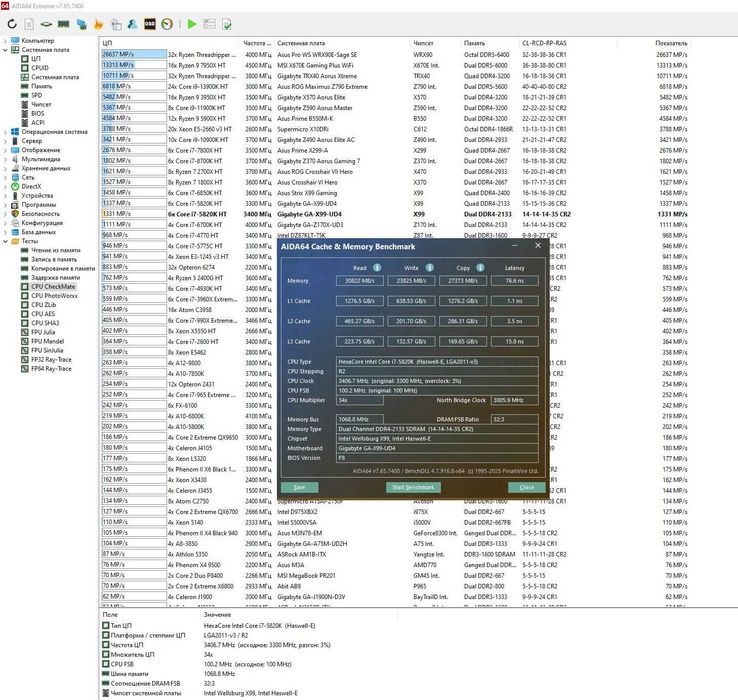
Task: Select Запись в память test
Action: tap(54, 259)
